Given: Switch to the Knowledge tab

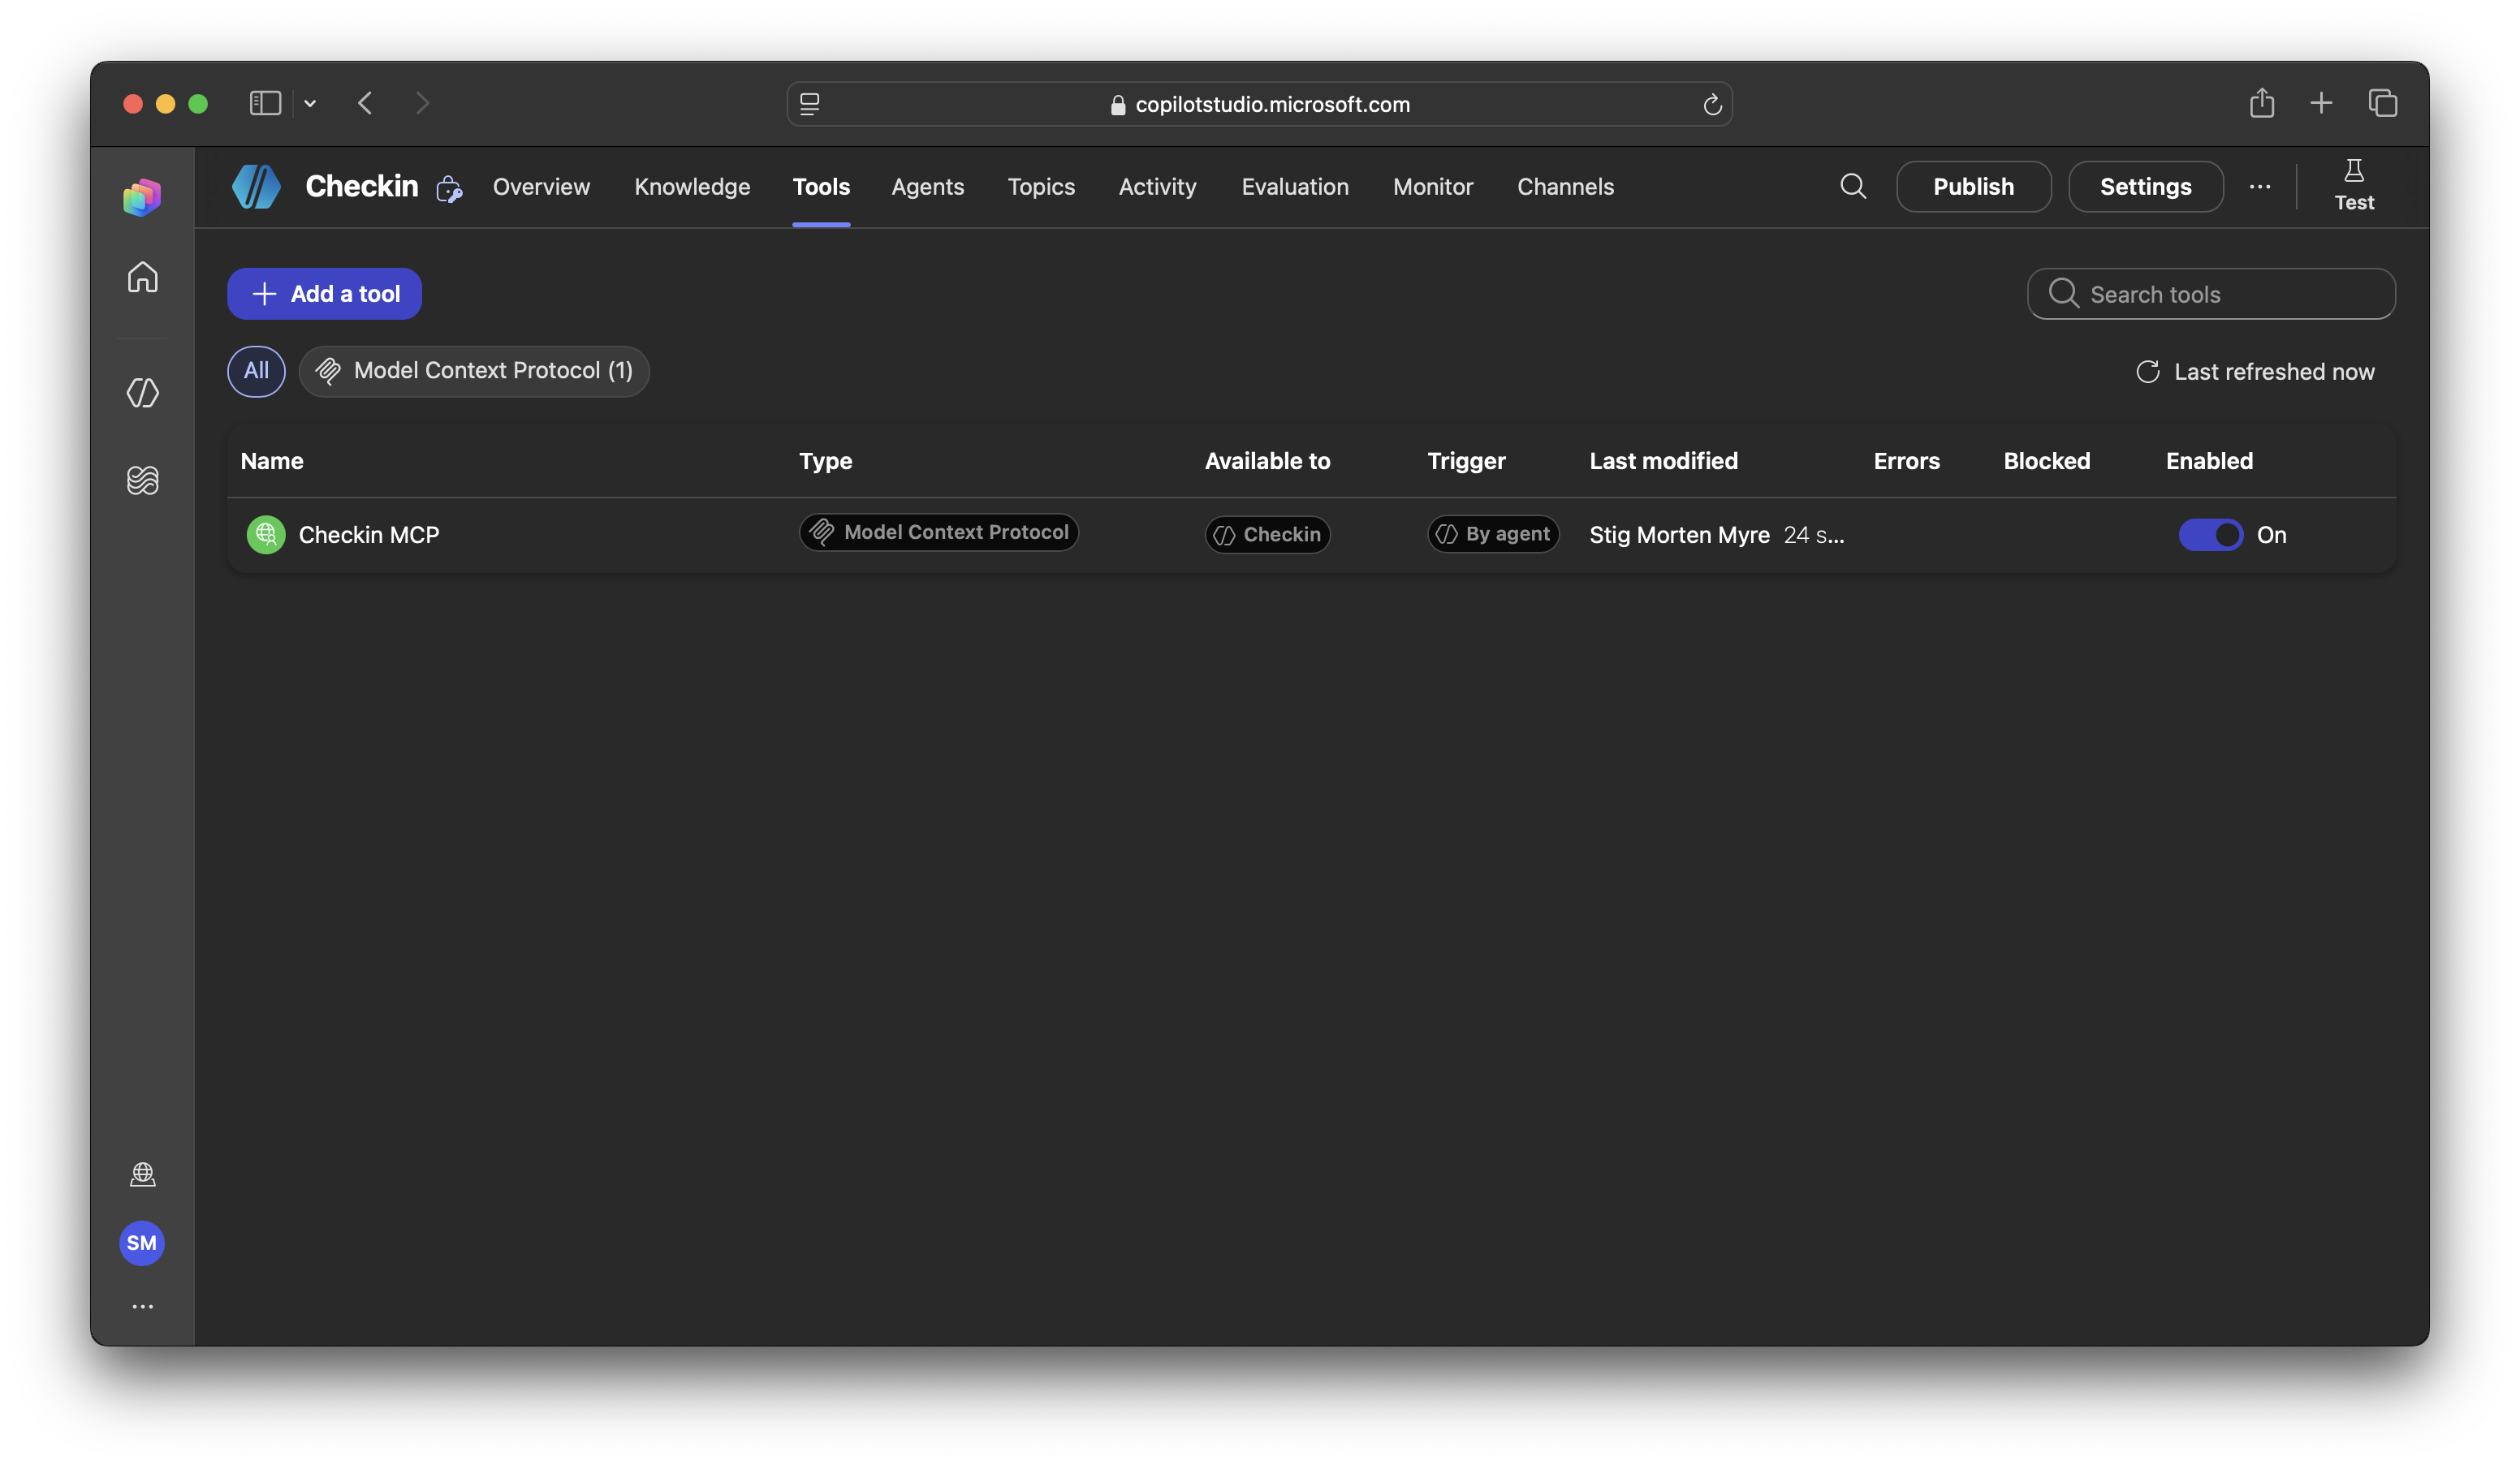Looking at the screenshot, I should [692, 187].
